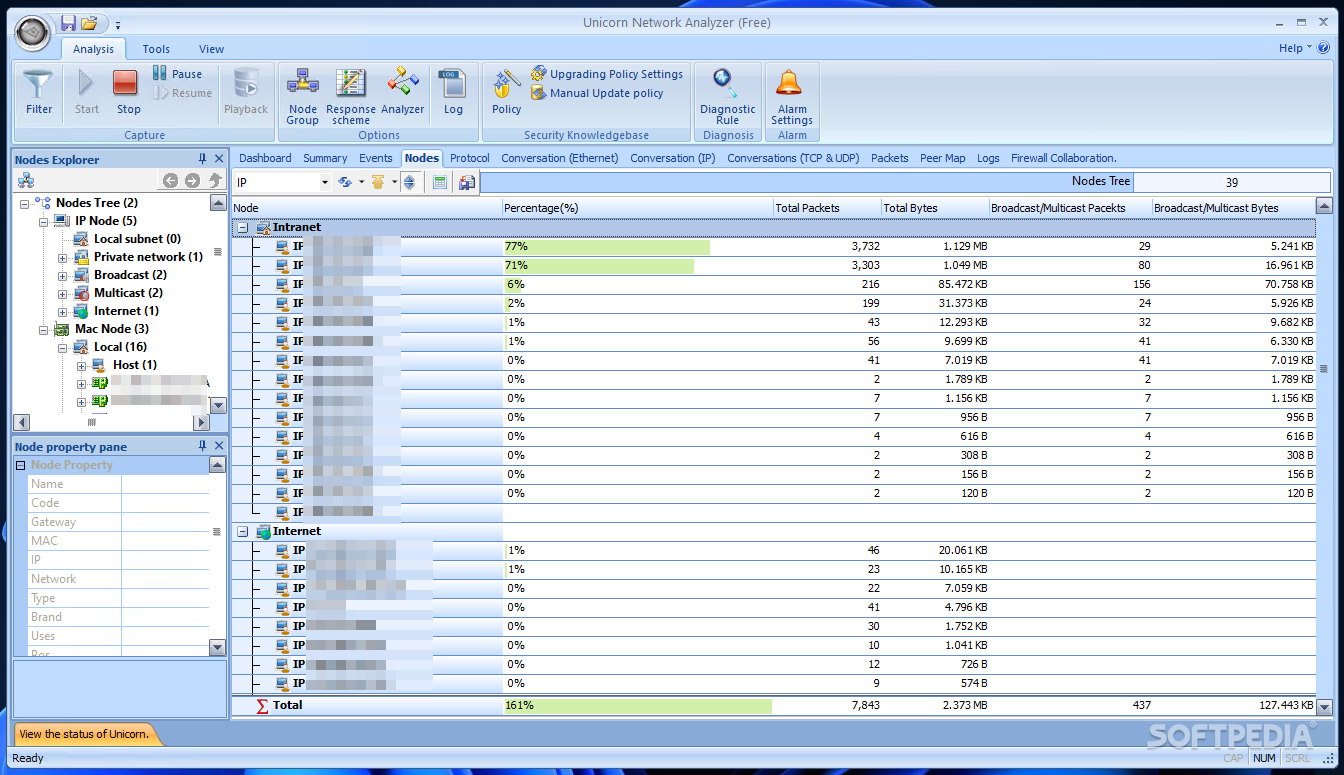The width and height of the screenshot is (1344, 775).
Task: Collapse the Internet group in table
Action: coord(243,532)
